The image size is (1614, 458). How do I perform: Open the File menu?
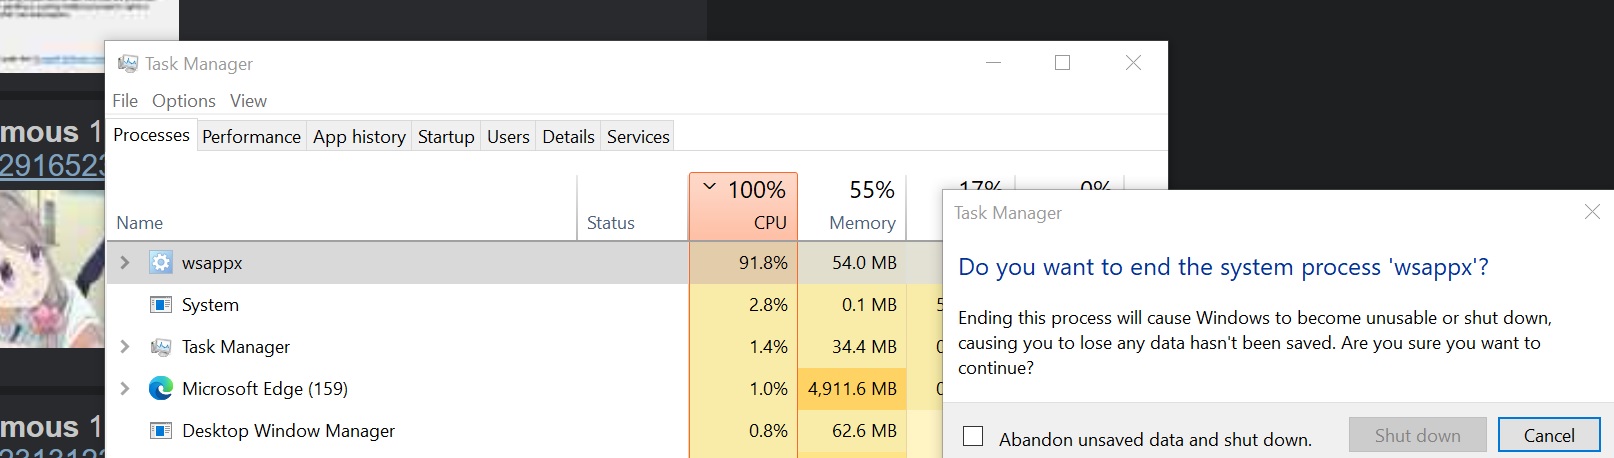tap(125, 101)
